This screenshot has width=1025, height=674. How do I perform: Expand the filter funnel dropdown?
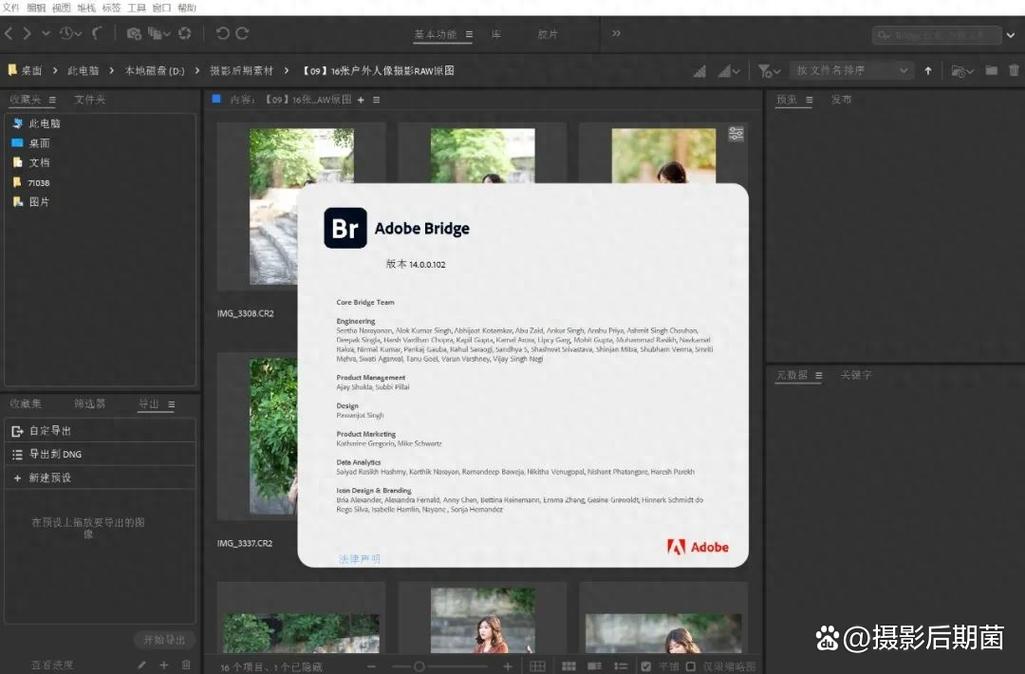(768, 71)
